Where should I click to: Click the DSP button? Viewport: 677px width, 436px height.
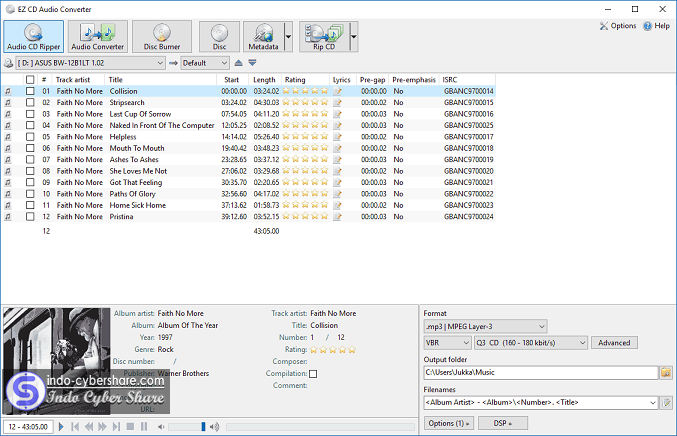503,423
